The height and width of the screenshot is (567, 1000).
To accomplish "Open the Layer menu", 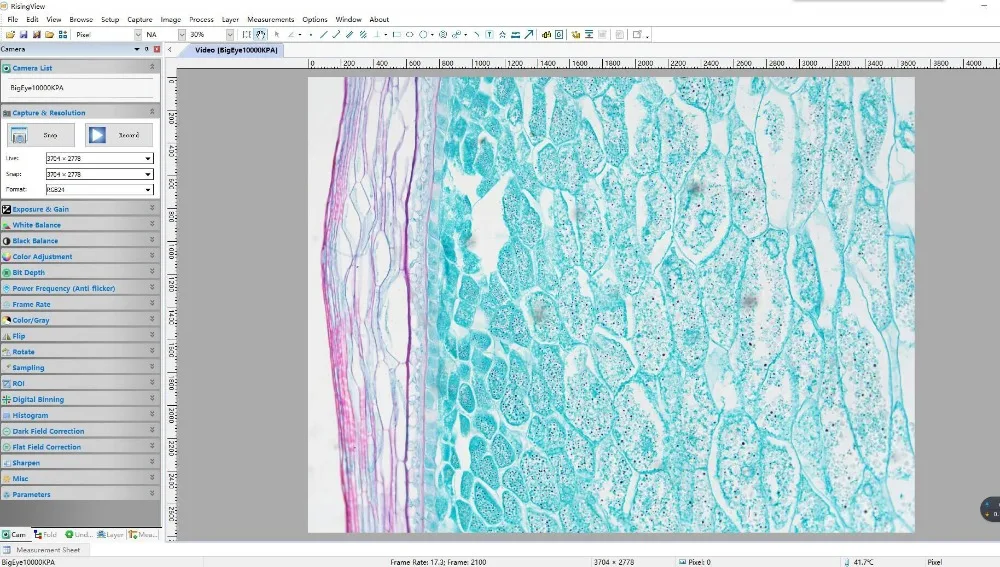I will pyautogui.click(x=230, y=19).
